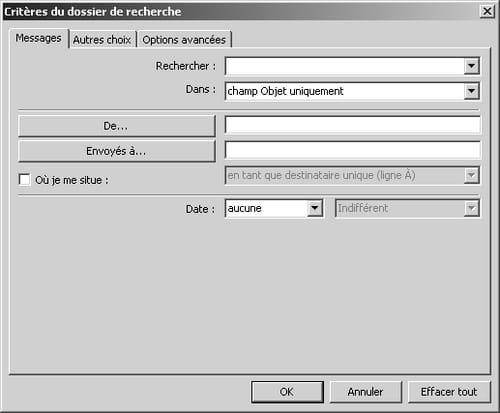
Task: Focus the text field next to De...
Action: pos(353,125)
